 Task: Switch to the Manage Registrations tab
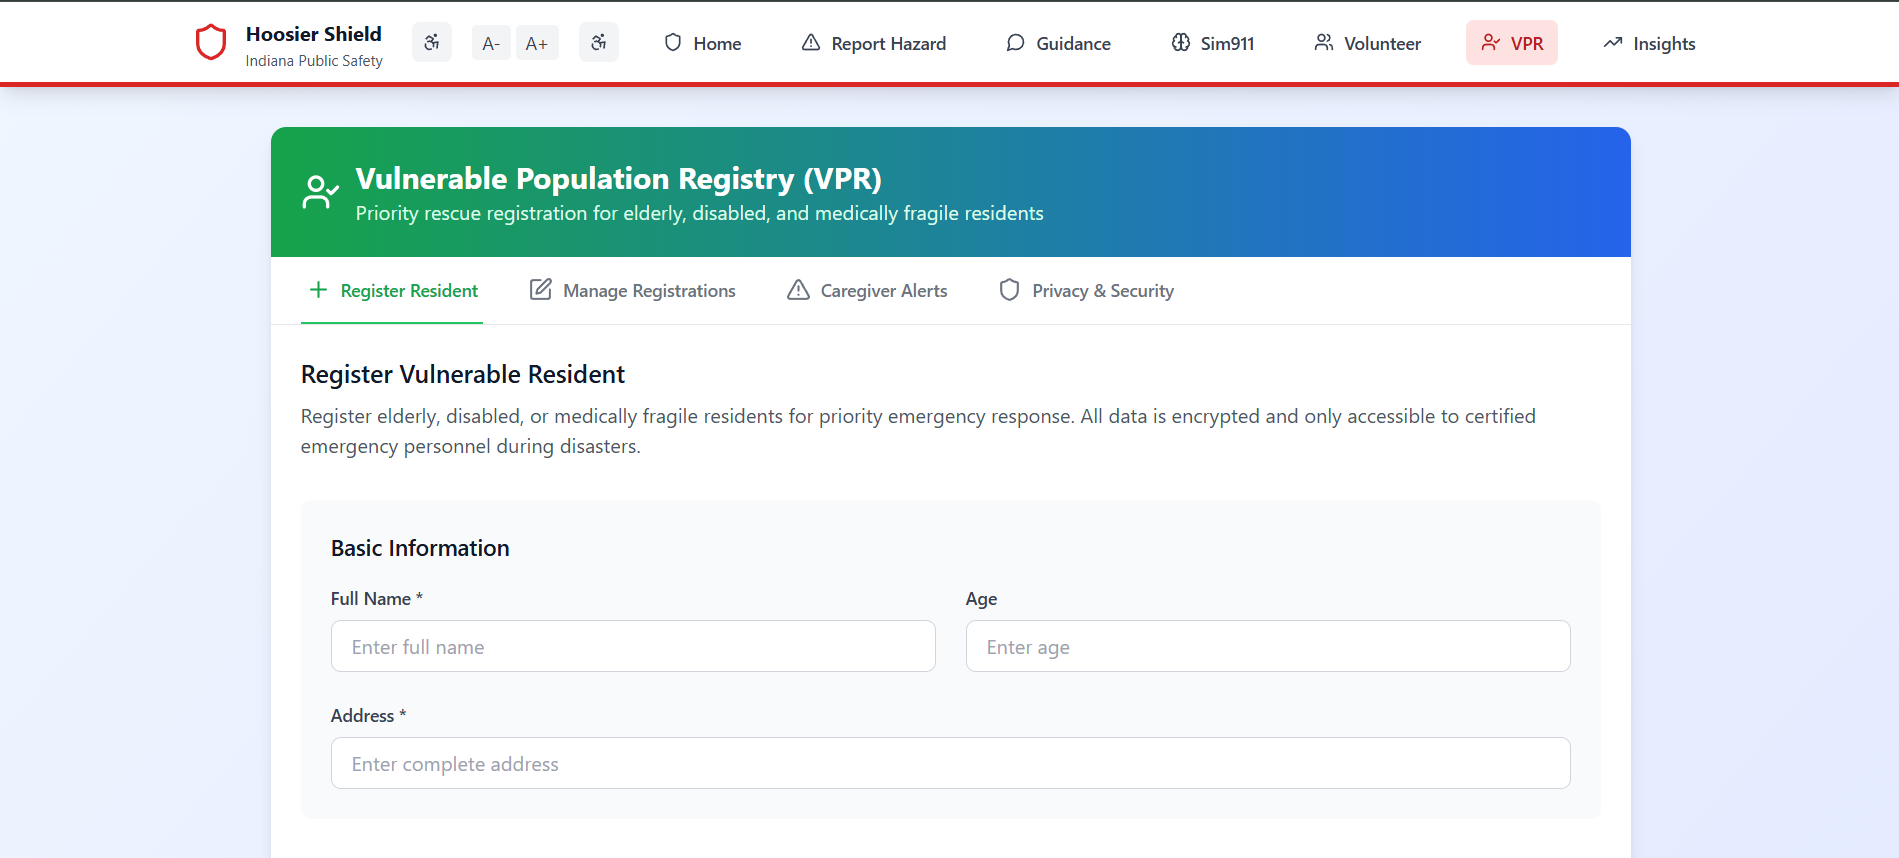(632, 291)
